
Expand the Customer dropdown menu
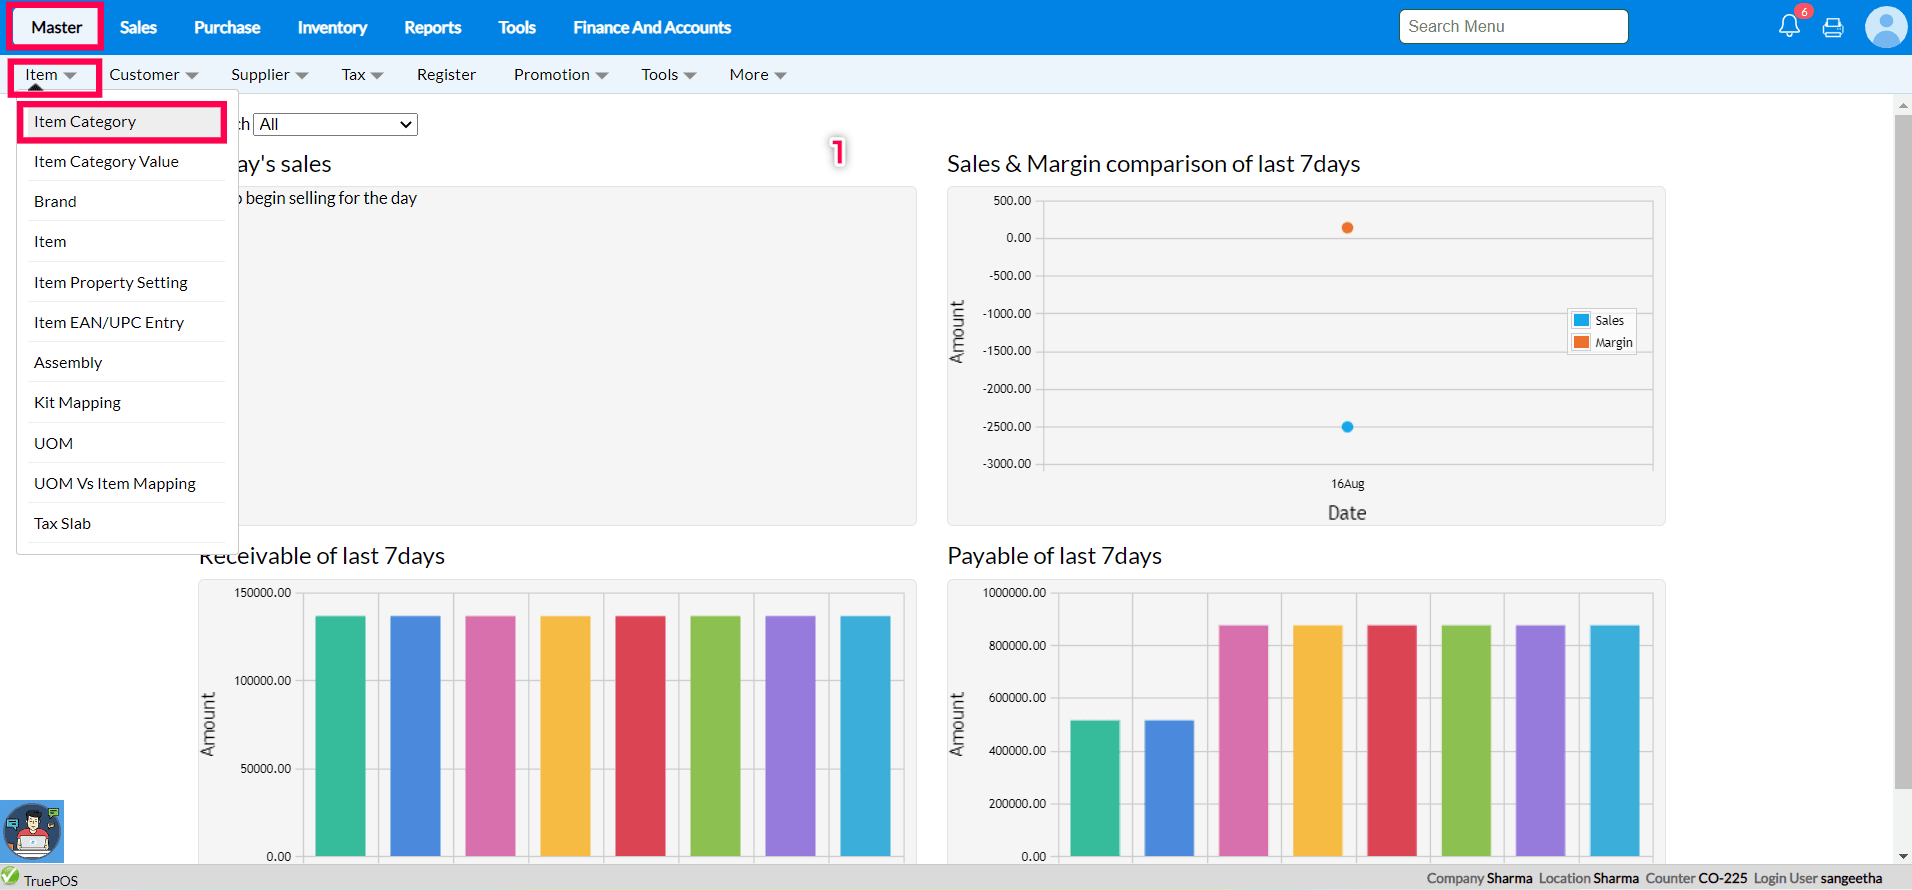point(153,75)
